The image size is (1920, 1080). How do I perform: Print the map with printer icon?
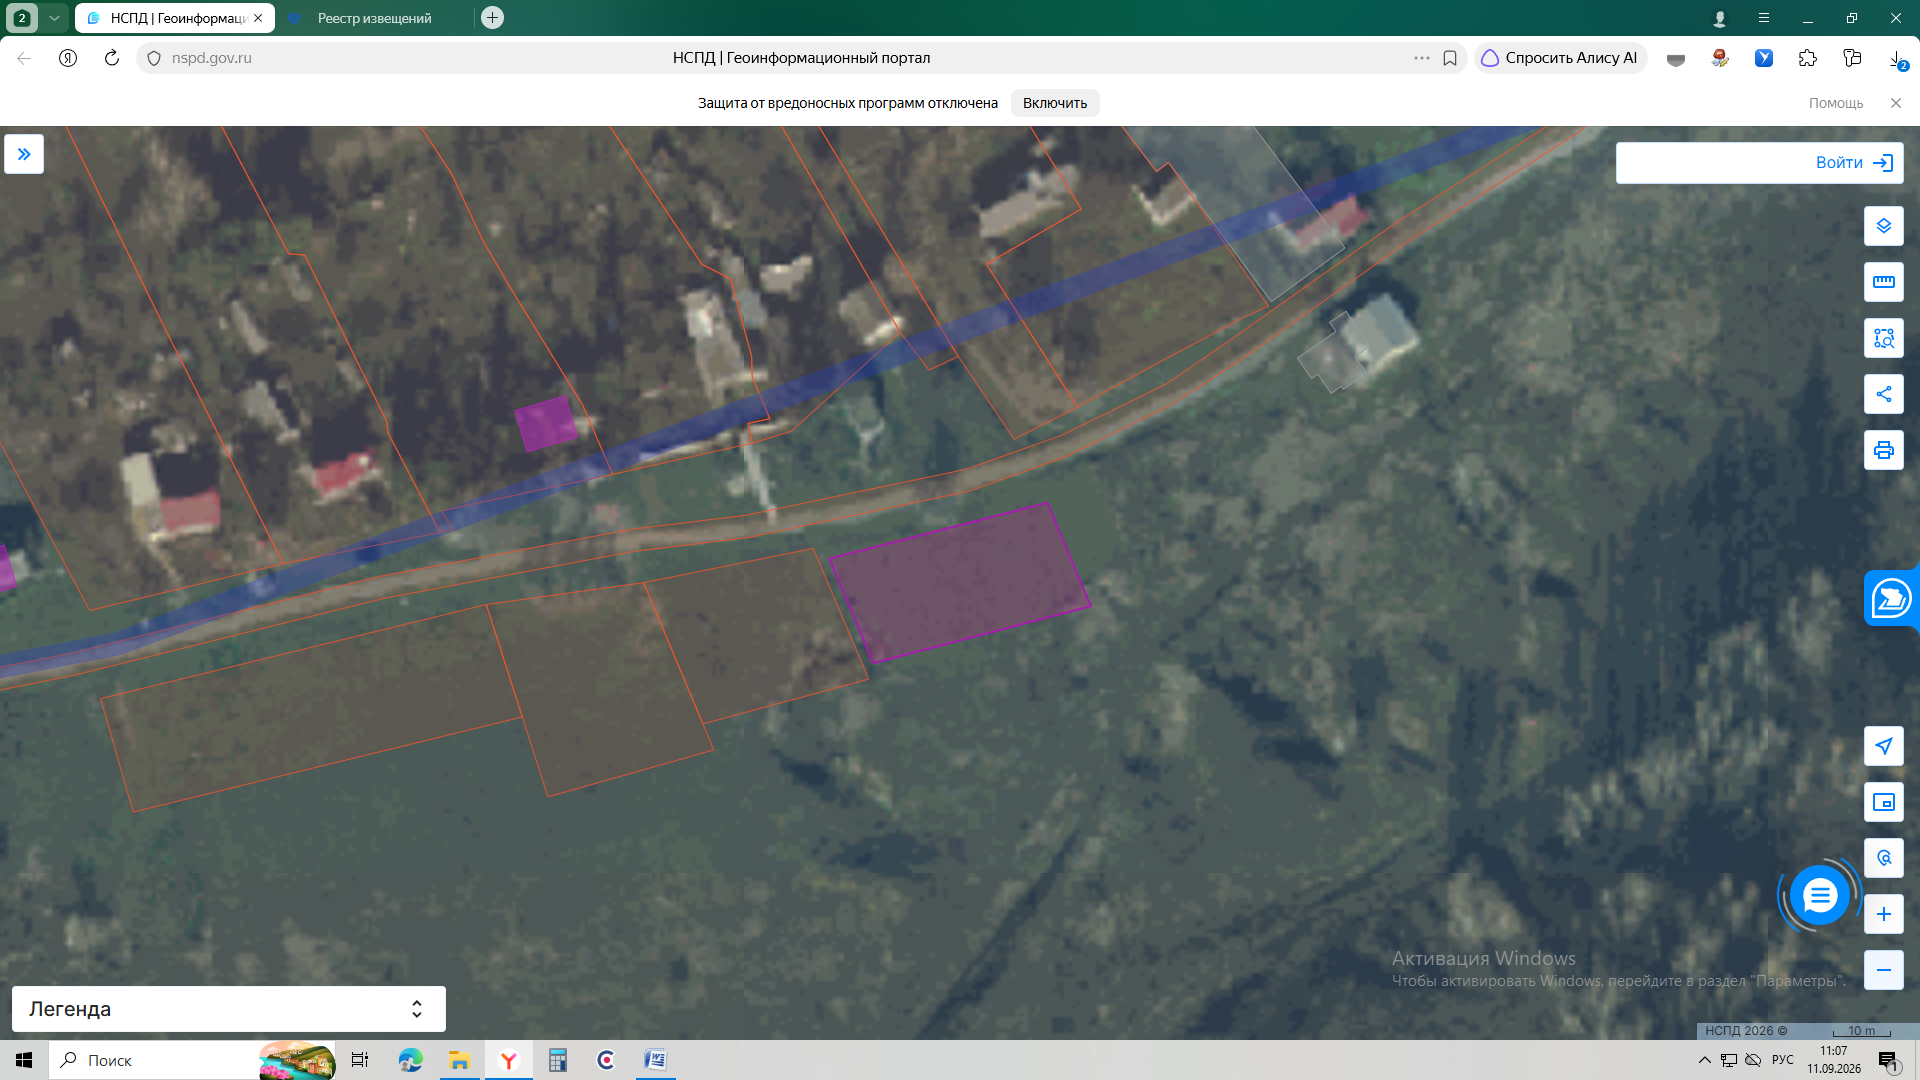(1883, 450)
